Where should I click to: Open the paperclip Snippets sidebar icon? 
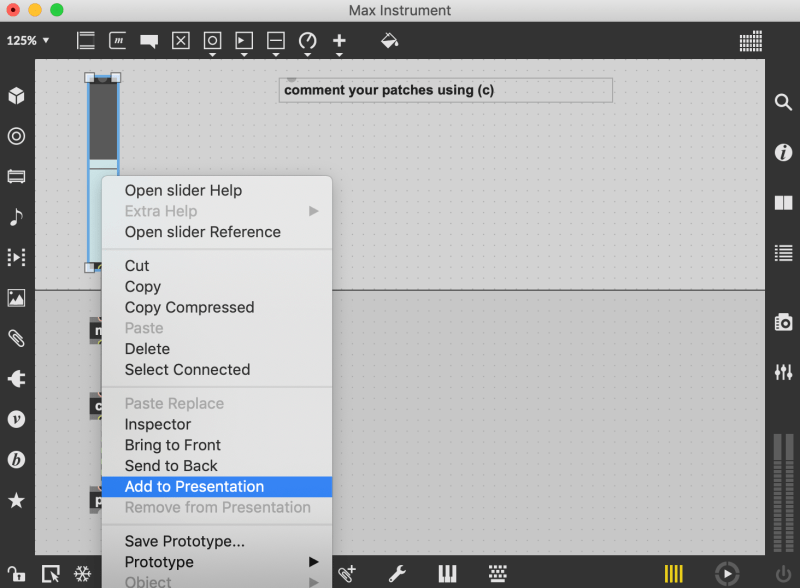tap(16, 338)
